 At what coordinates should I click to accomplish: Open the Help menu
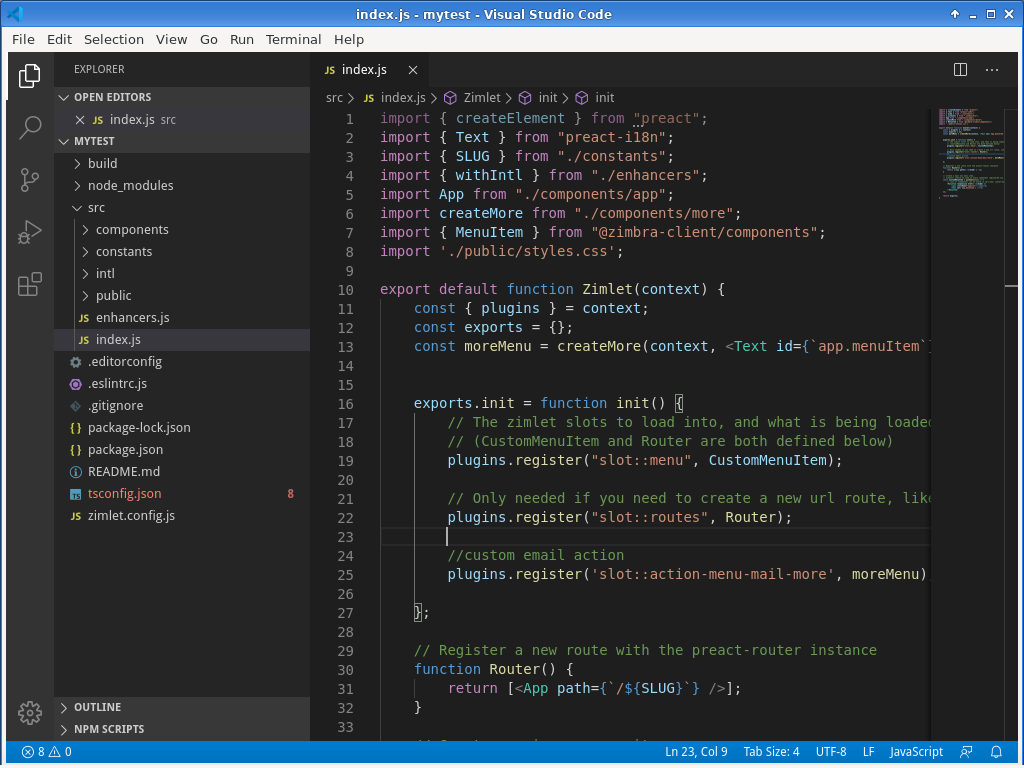[x=349, y=40]
